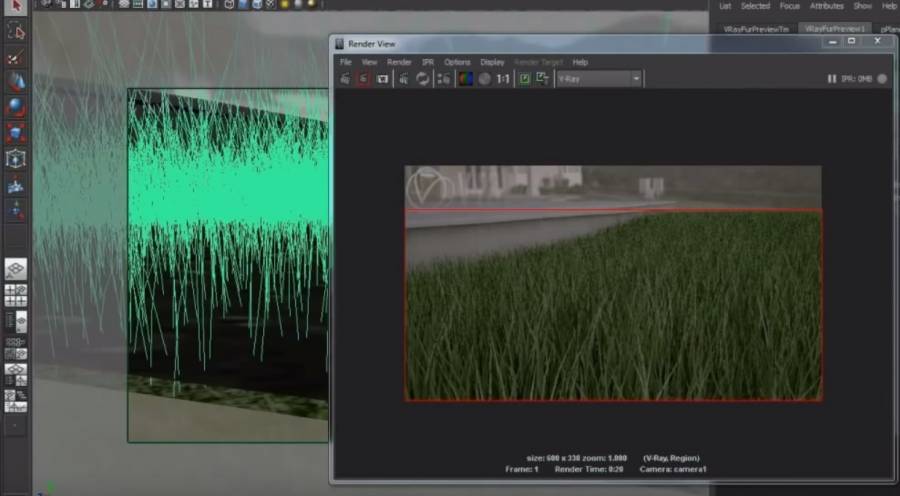
Task: Click the 'Render Time: 0:20' status text
Action: point(589,469)
